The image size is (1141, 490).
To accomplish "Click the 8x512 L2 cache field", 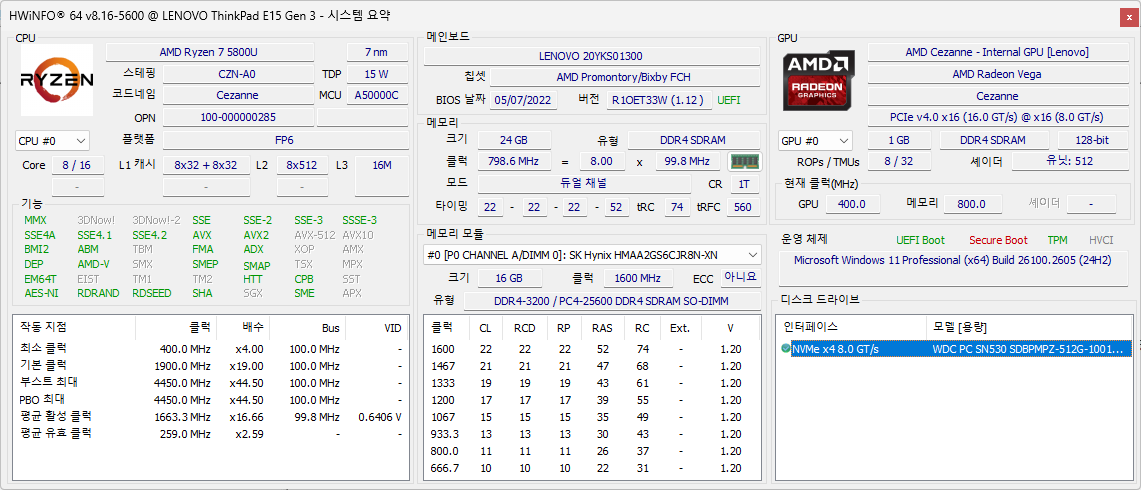I will (x=302, y=165).
